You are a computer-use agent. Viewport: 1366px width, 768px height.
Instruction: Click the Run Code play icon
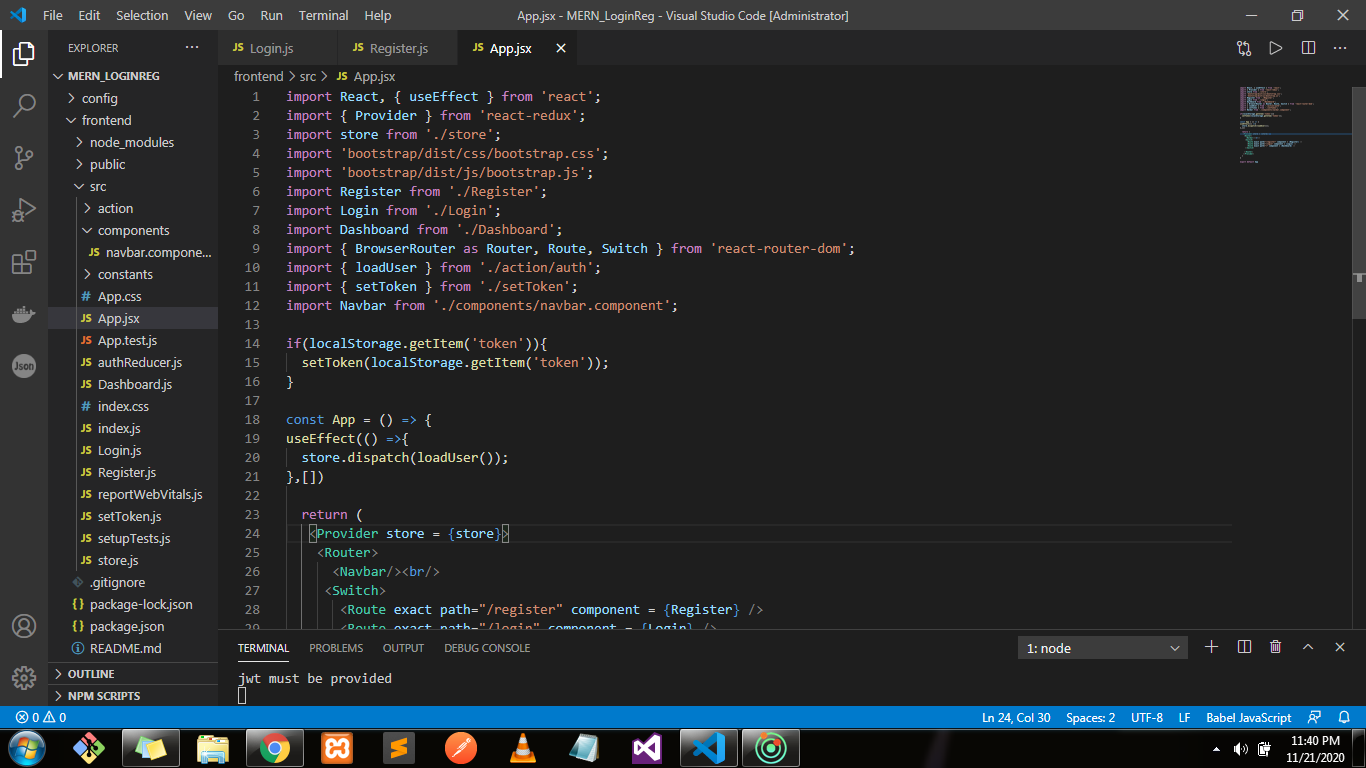(1276, 48)
